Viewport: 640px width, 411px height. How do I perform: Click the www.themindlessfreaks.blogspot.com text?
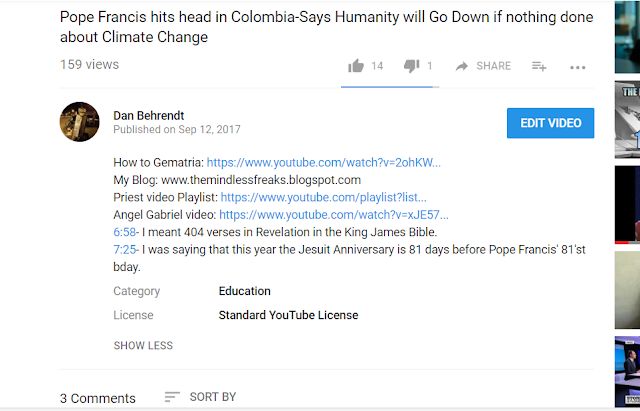(261, 180)
